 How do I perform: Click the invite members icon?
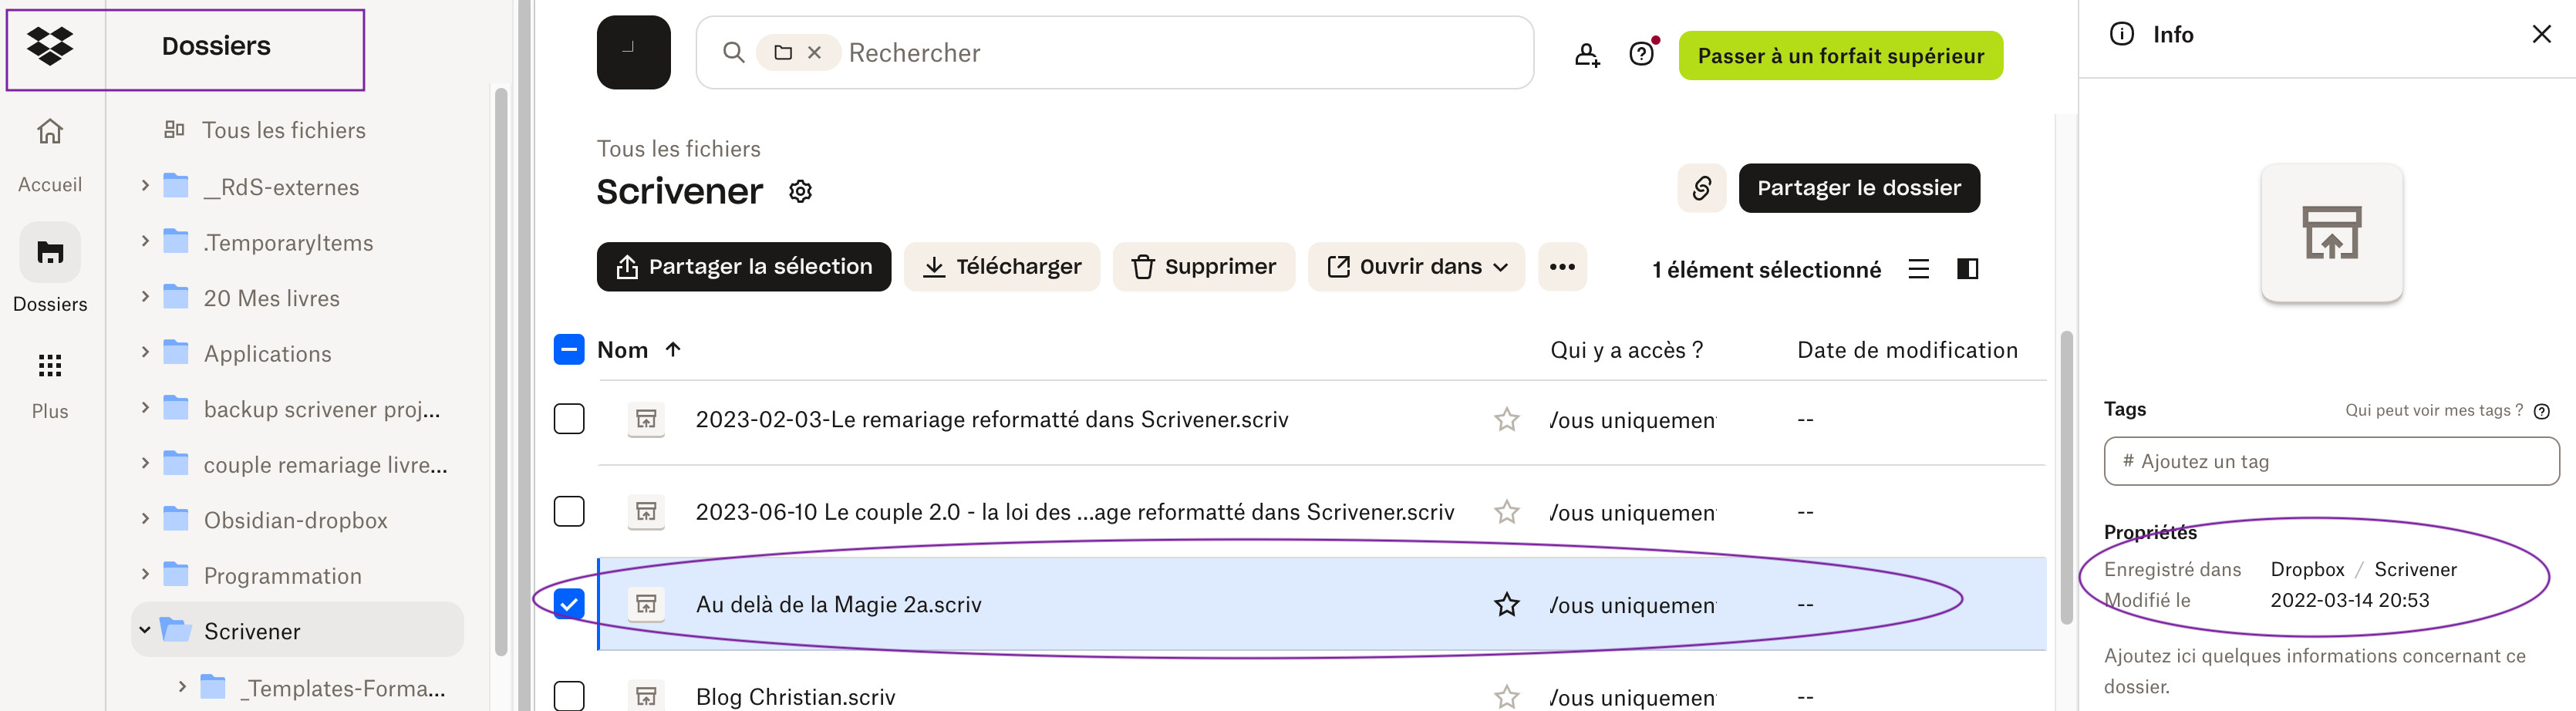(x=1587, y=54)
